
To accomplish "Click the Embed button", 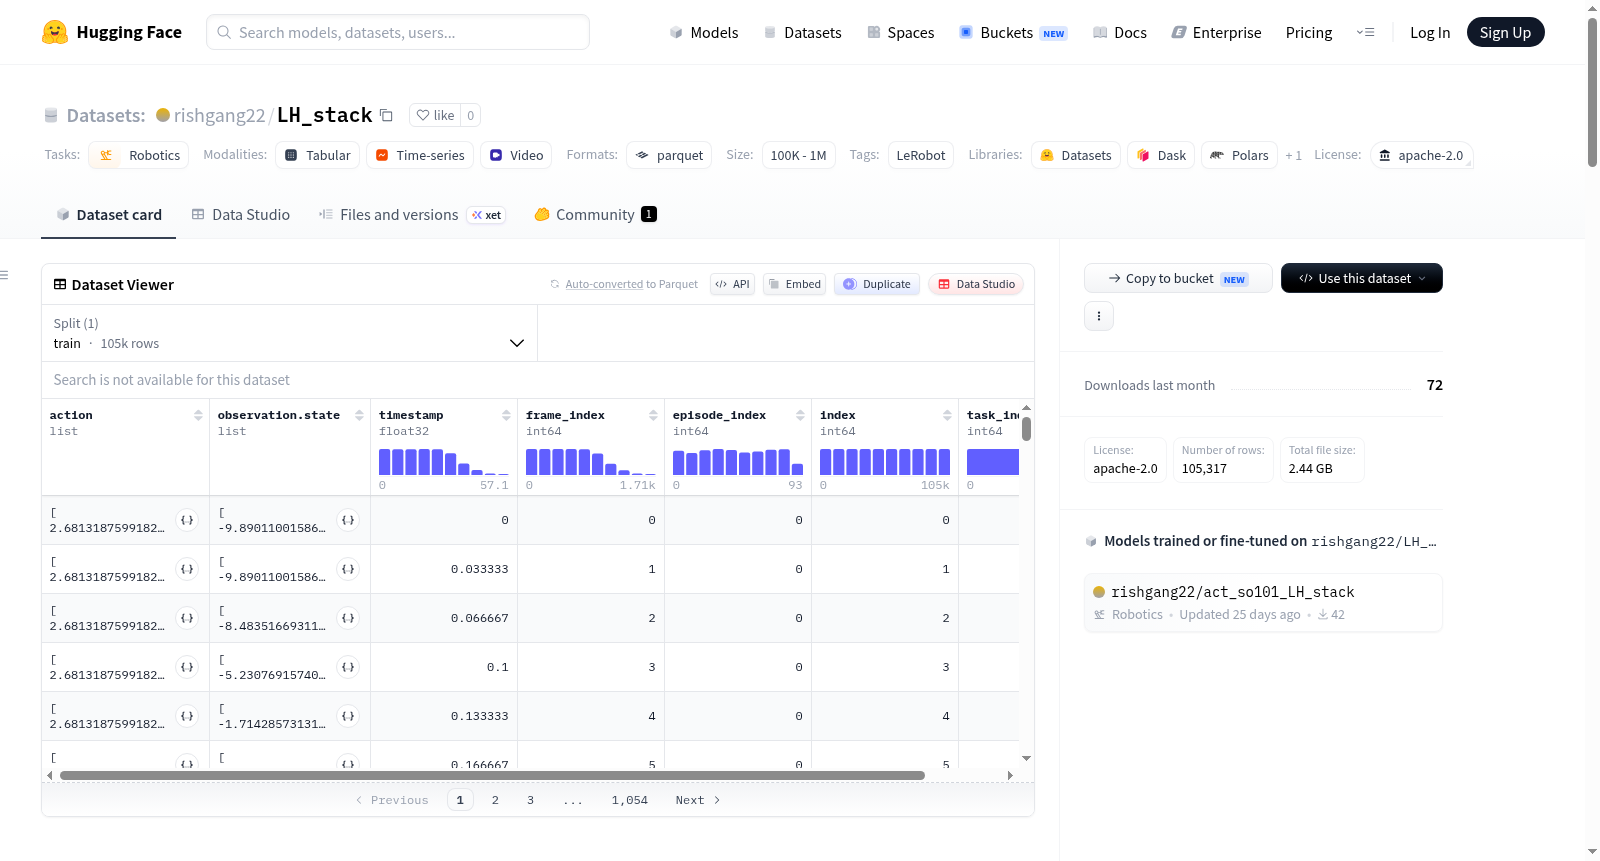I will point(795,284).
